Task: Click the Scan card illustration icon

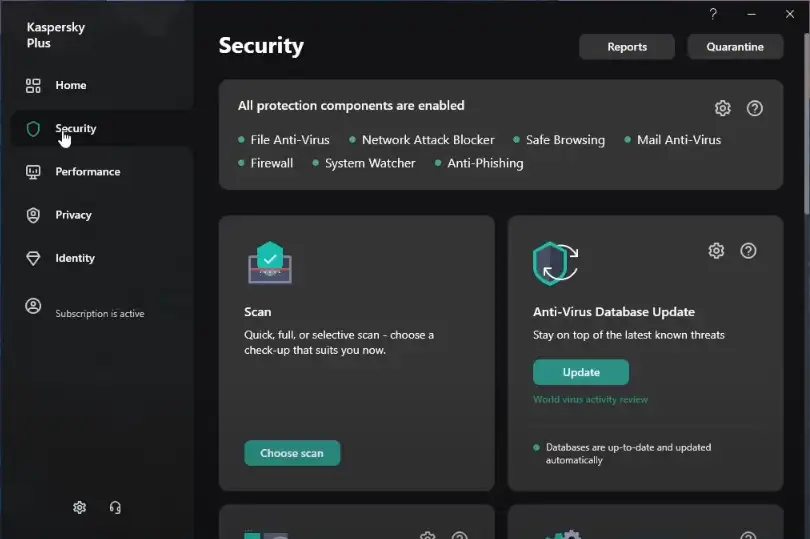Action: pyautogui.click(x=268, y=263)
